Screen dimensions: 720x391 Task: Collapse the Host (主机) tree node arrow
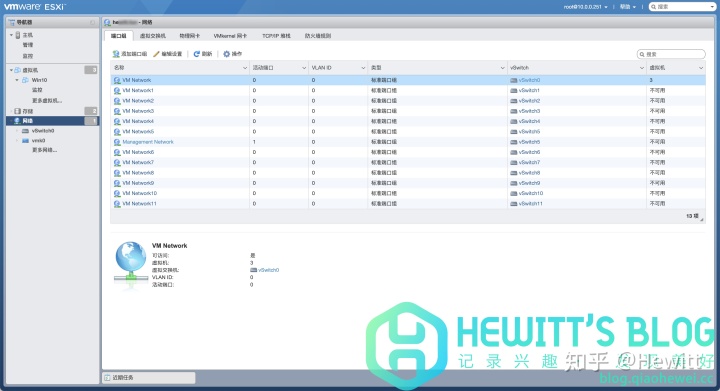tap(11, 35)
